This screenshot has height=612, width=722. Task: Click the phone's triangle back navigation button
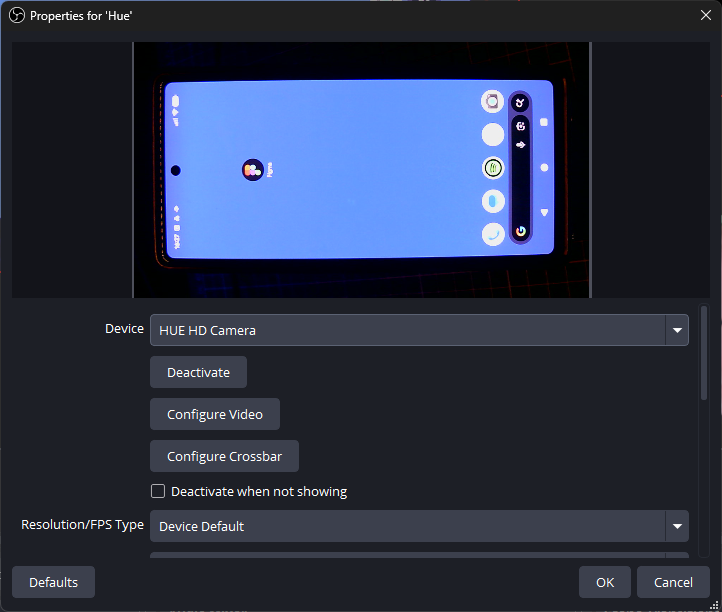544,212
